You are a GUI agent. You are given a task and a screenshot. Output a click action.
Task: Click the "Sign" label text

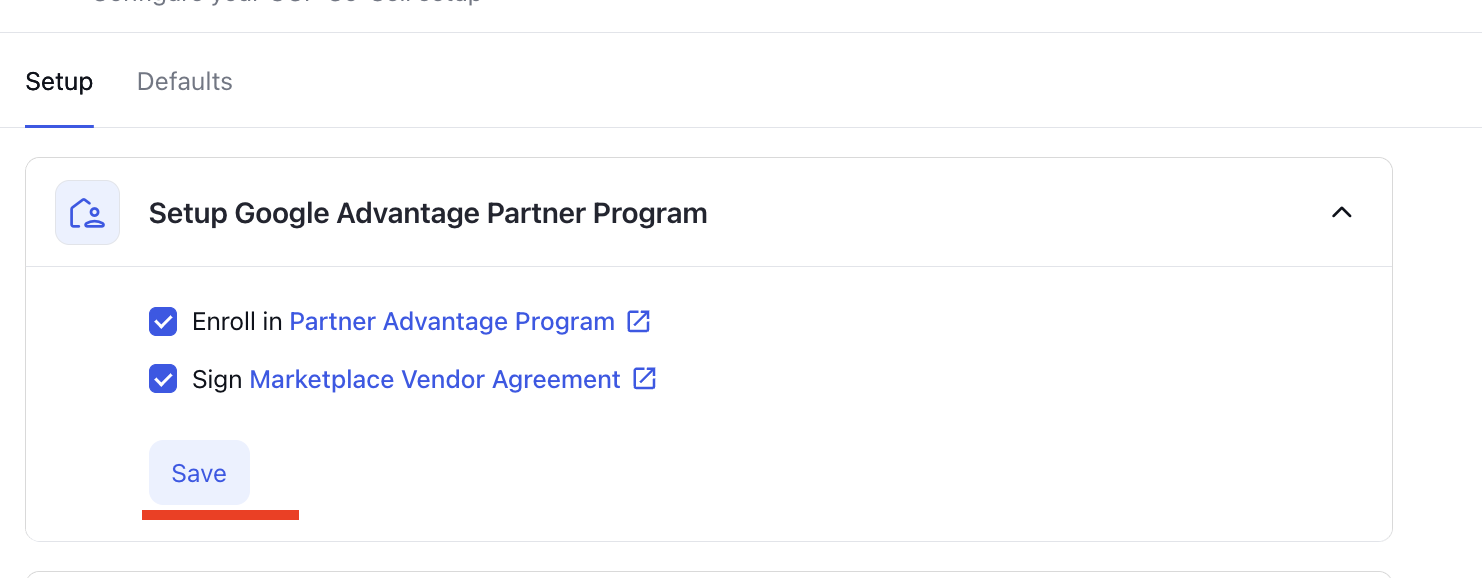(217, 380)
